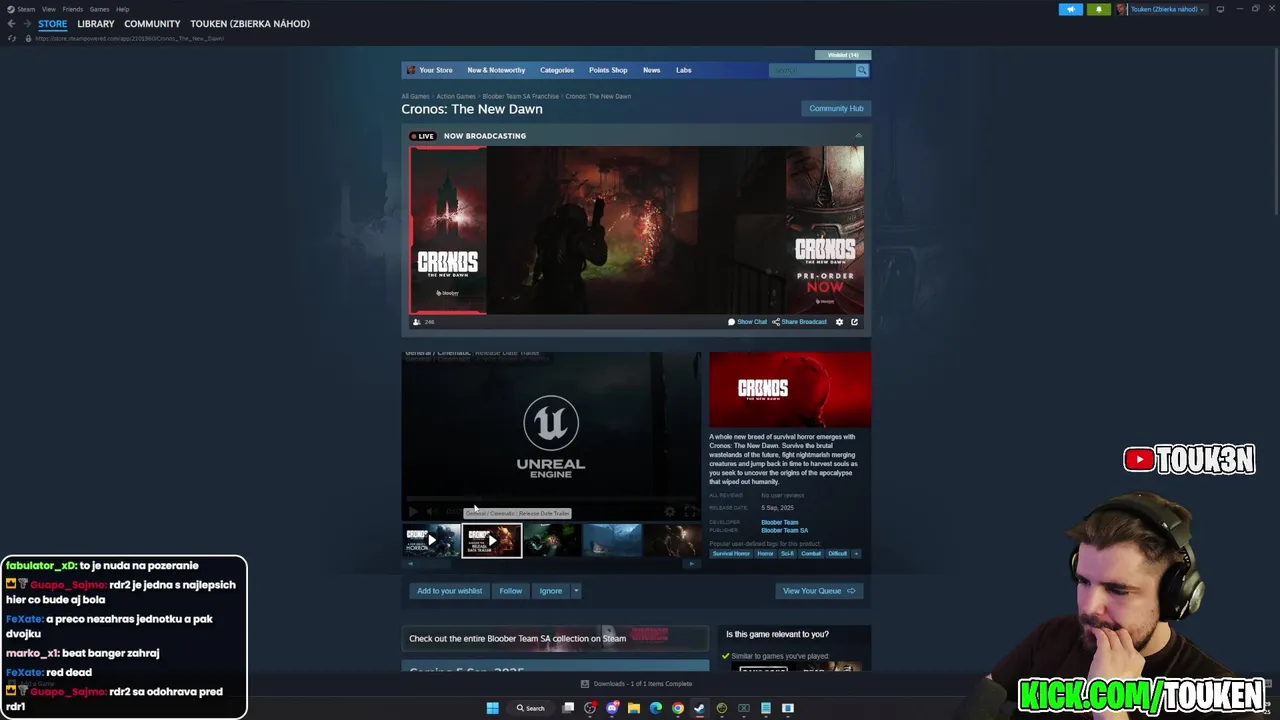1280x720 pixels.
Task: Switch to the COMMUNITY tab
Action: click(152, 24)
